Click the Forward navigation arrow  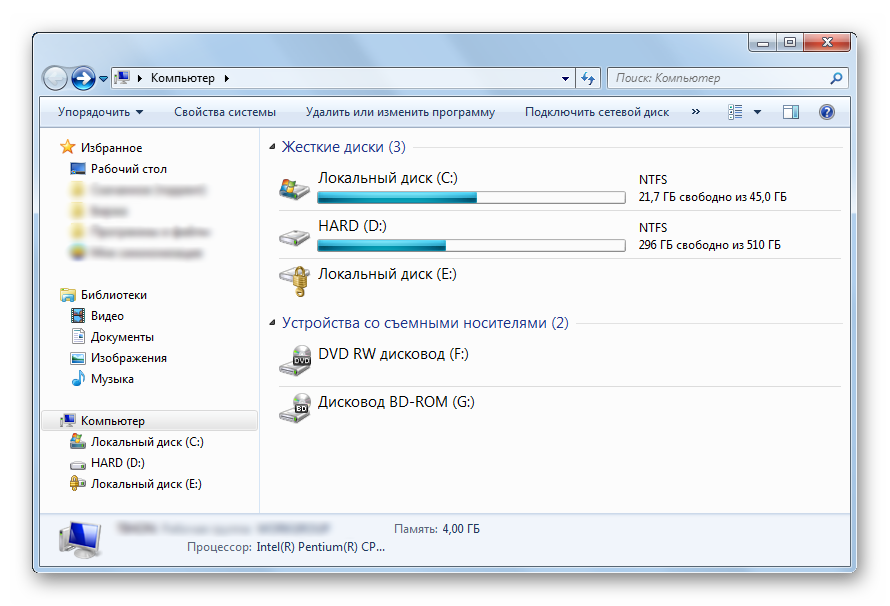click(x=83, y=78)
